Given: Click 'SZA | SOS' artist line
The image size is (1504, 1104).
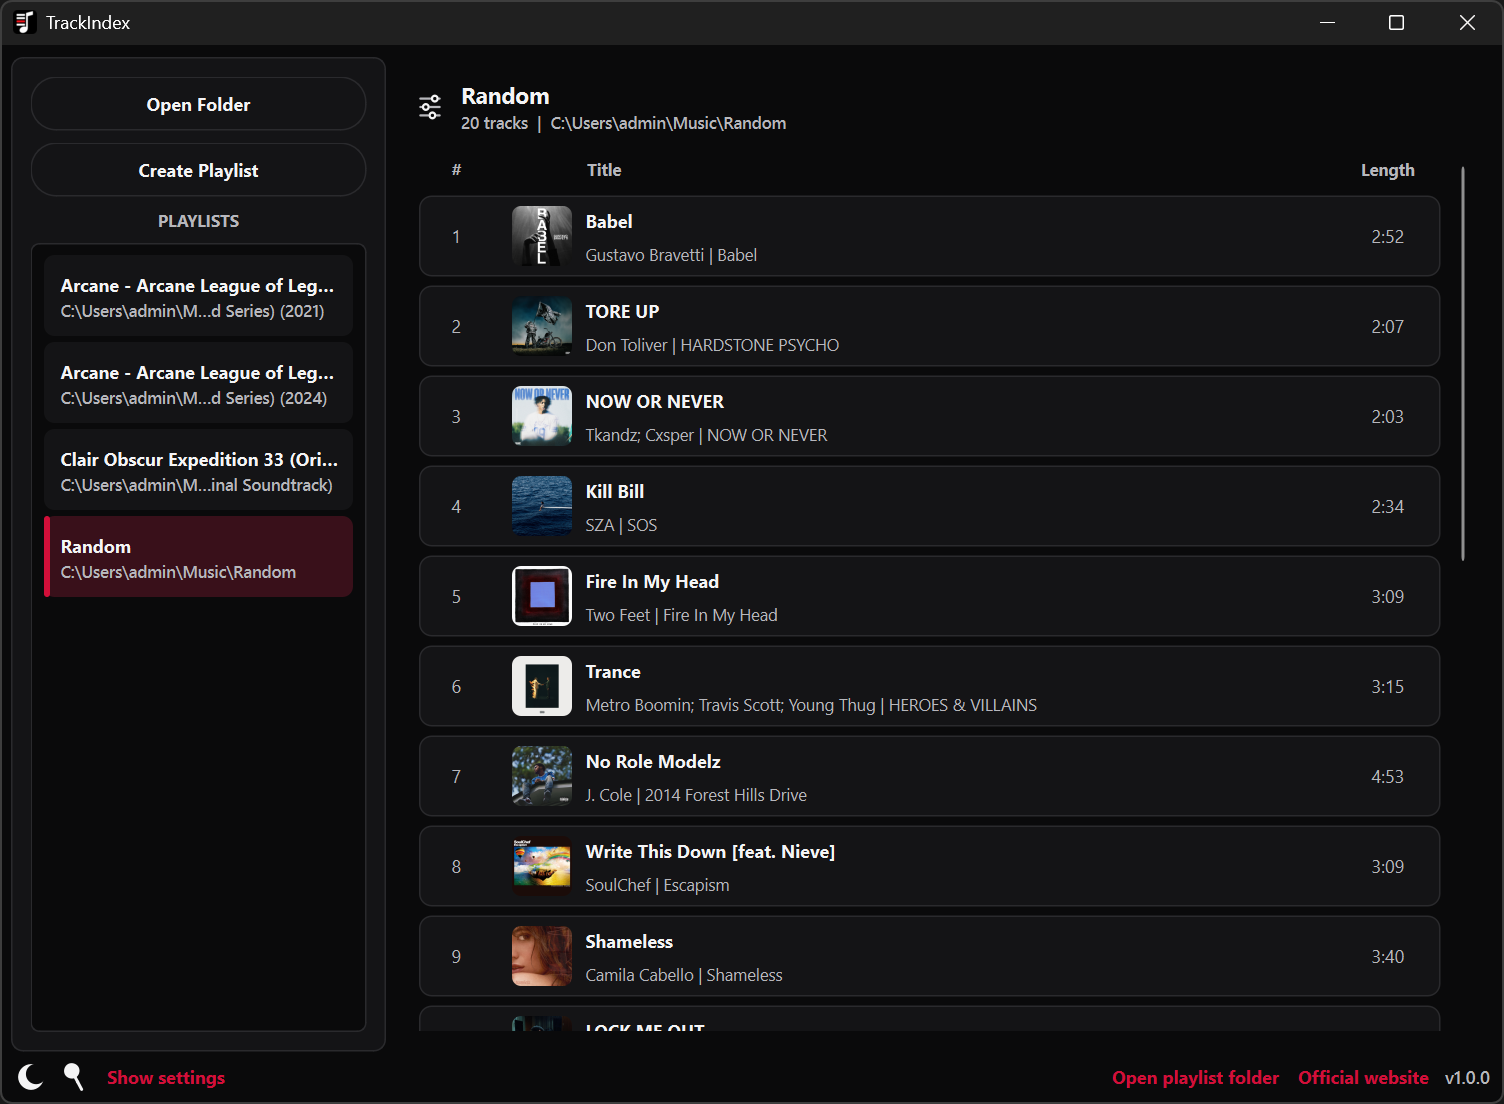Looking at the screenshot, I should pyautogui.click(x=621, y=525).
